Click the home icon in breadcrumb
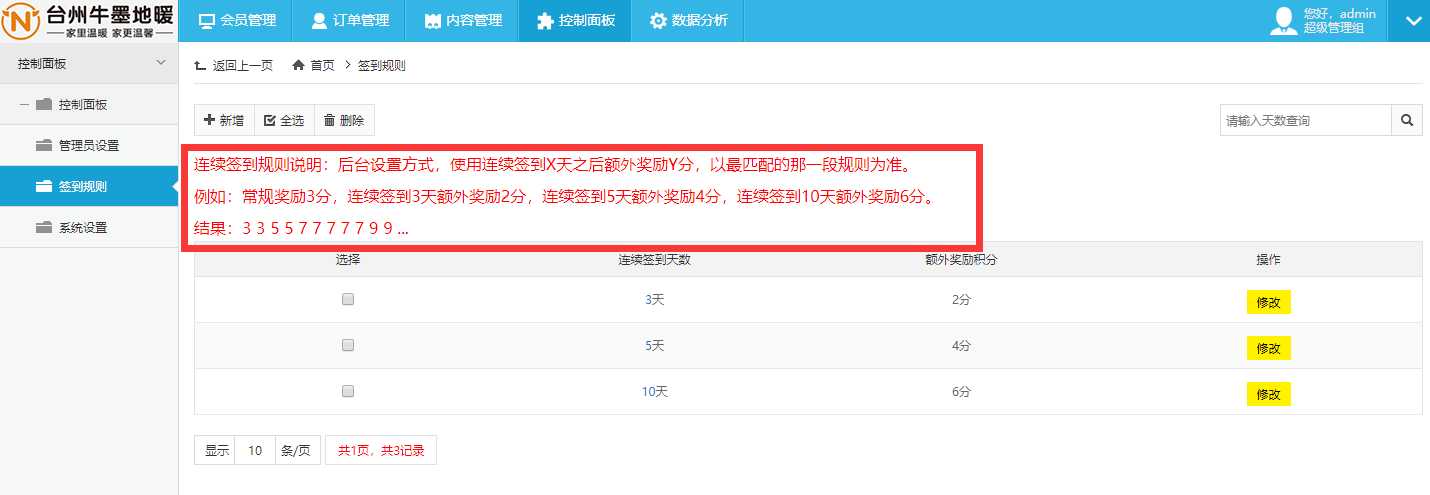The height and width of the screenshot is (495, 1430). (x=298, y=65)
